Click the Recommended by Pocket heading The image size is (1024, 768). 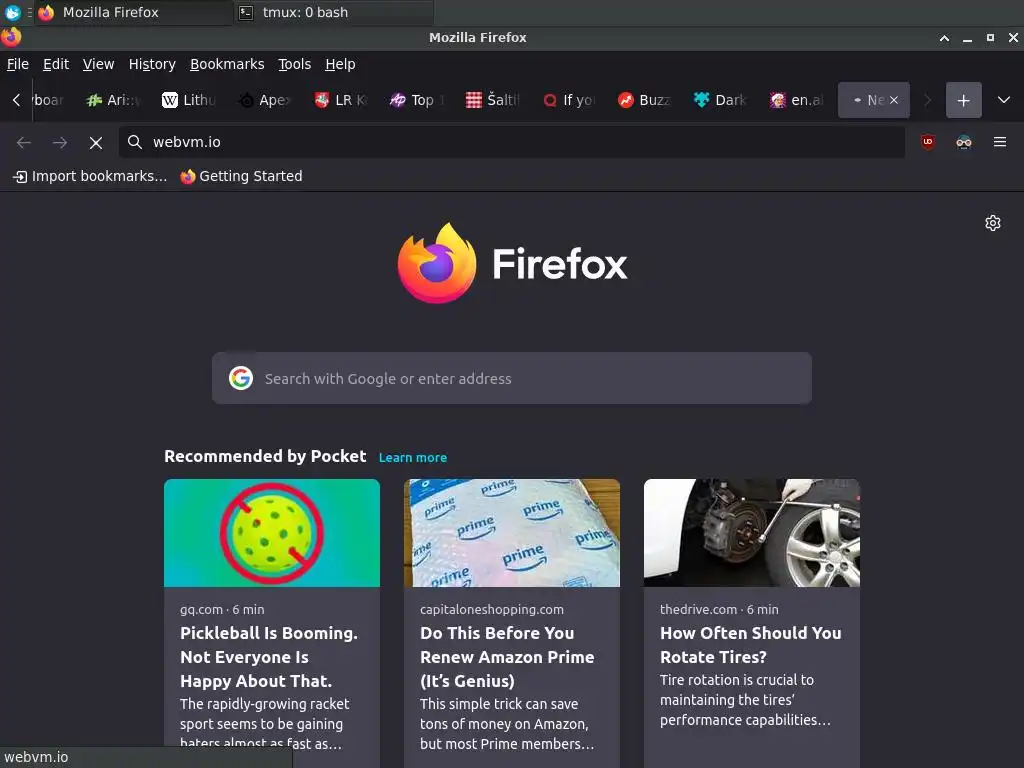pyautogui.click(x=264, y=456)
